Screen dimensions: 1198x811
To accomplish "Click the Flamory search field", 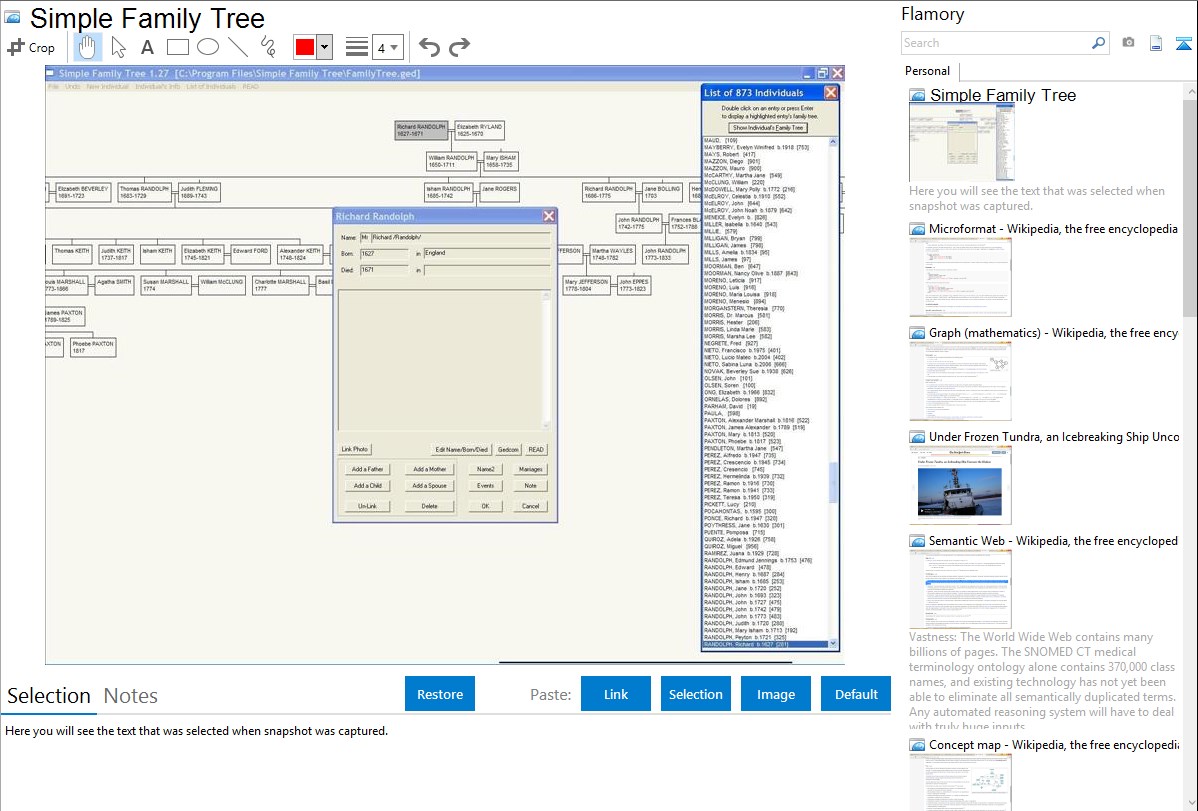I will coord(996,43).
